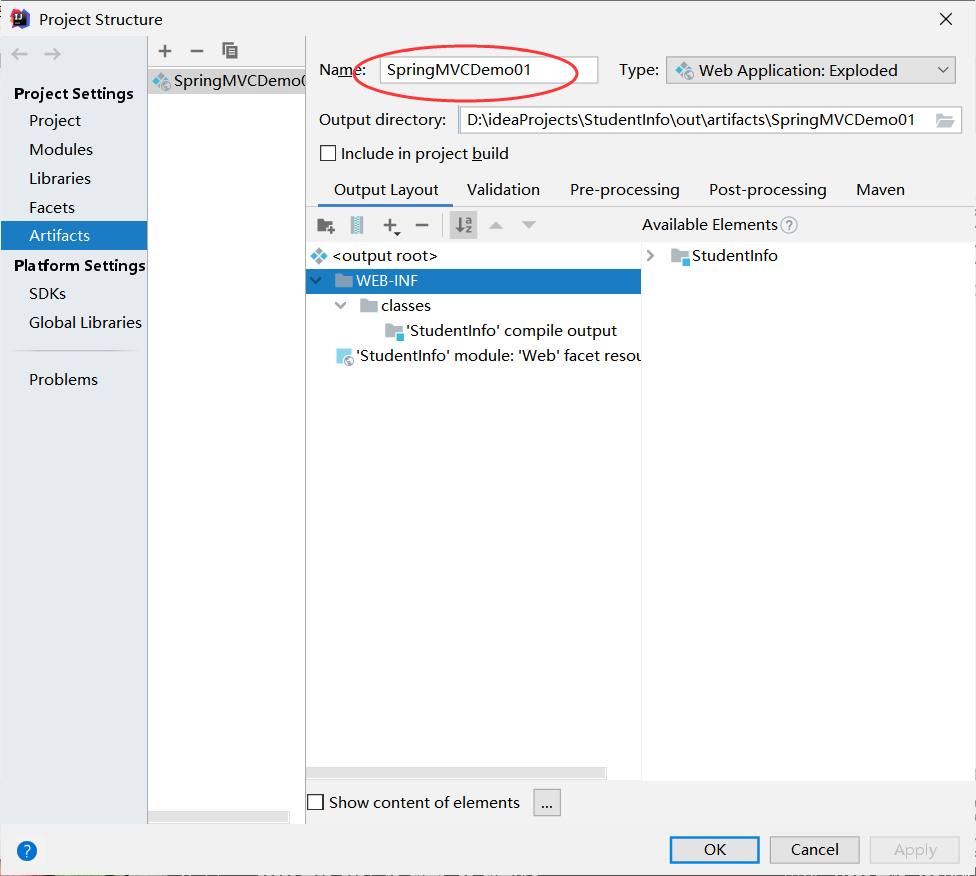The image size is (976, 876).
Task: Click the IntelliJ logo in title bar
Action: click(20, 19)
